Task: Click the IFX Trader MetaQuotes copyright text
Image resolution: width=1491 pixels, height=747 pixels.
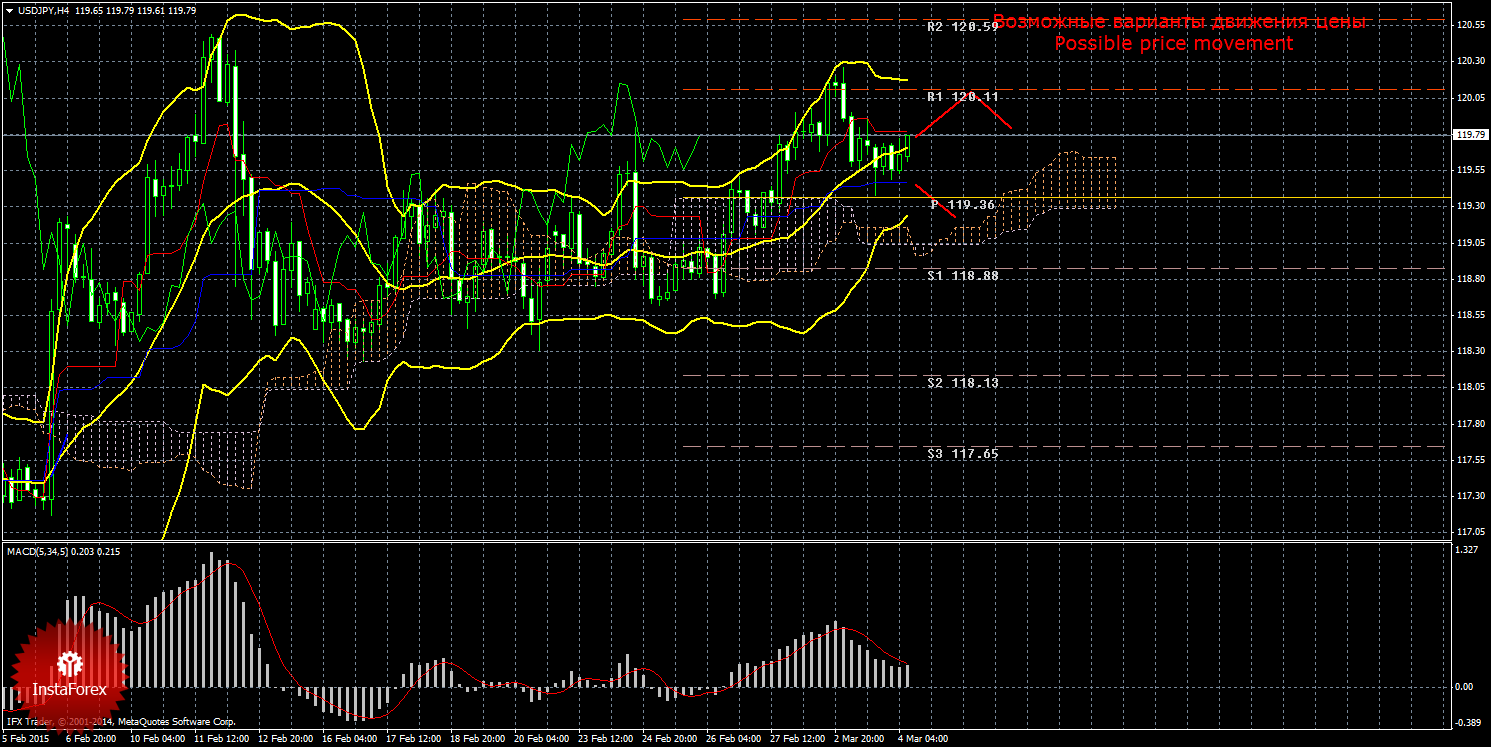Action: (x=120, y=721)
